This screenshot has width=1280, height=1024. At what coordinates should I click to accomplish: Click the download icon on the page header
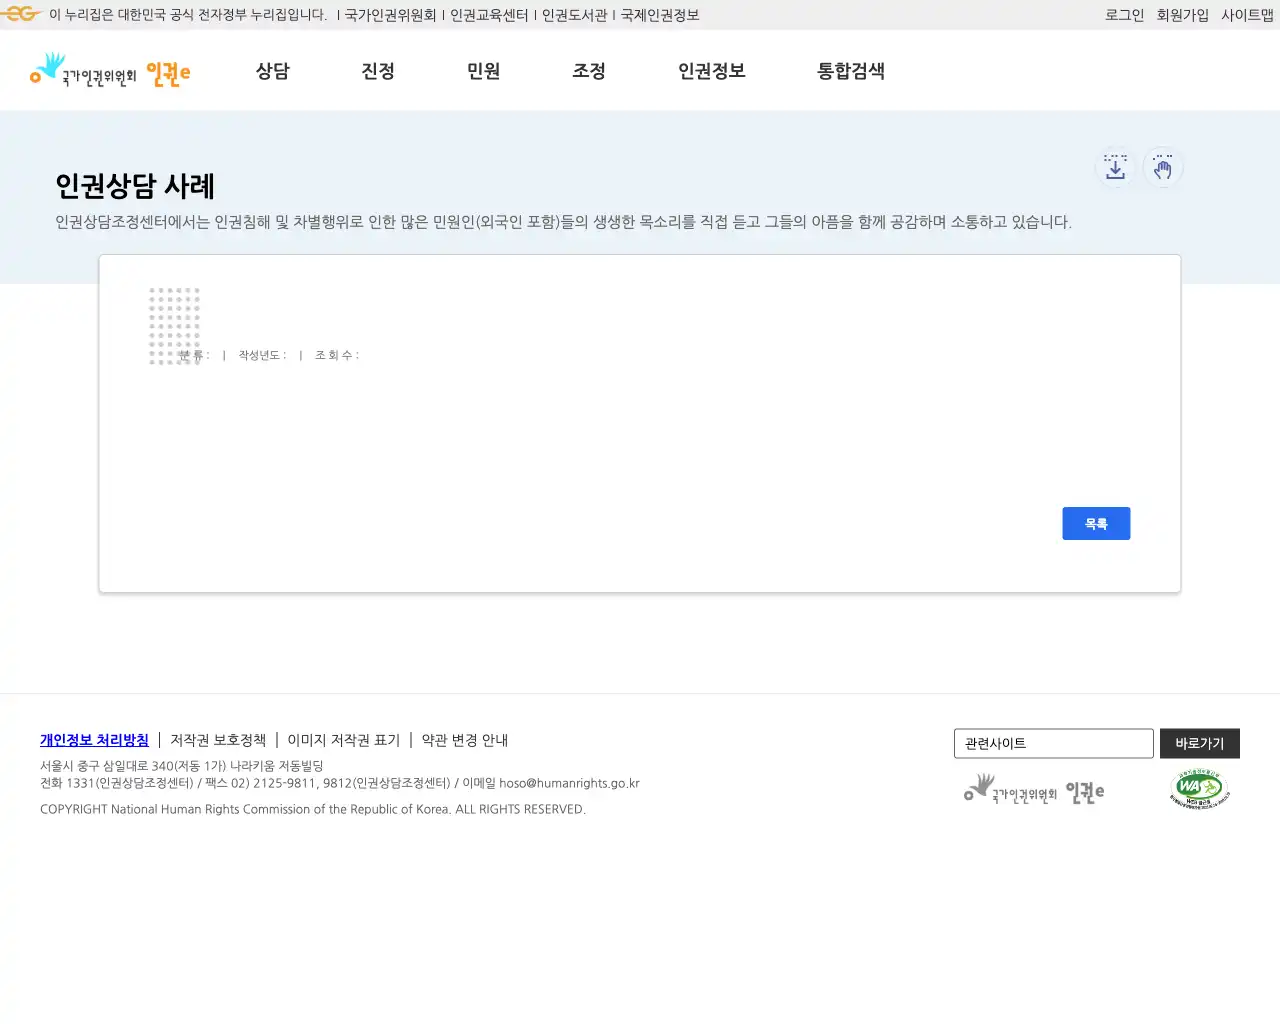click(1114, 167)
